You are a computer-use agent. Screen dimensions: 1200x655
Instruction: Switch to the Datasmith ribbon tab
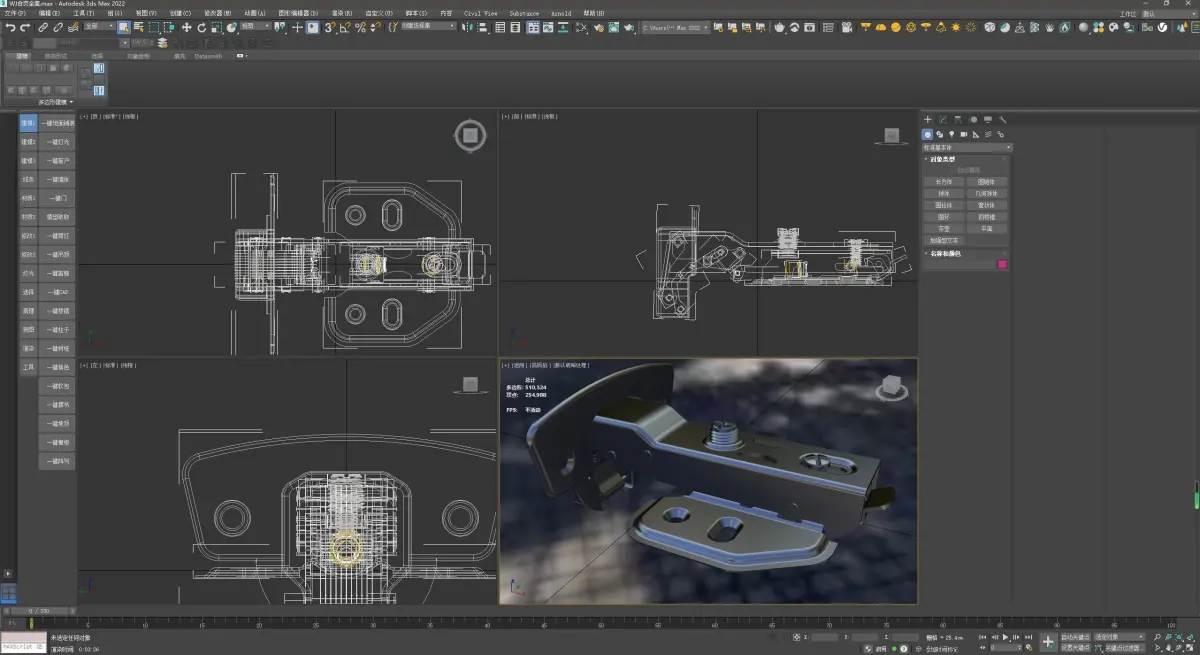pyautogui.click(x=209, y=56)
